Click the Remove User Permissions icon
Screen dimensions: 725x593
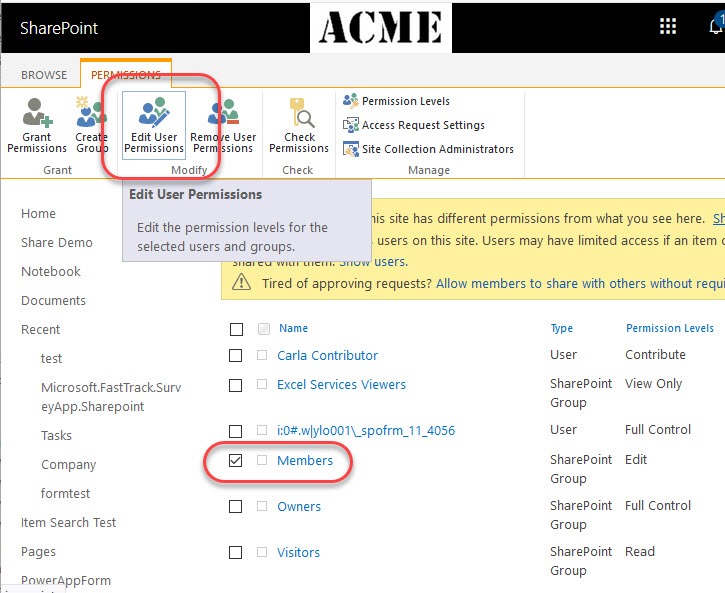(x=223, y=112)
